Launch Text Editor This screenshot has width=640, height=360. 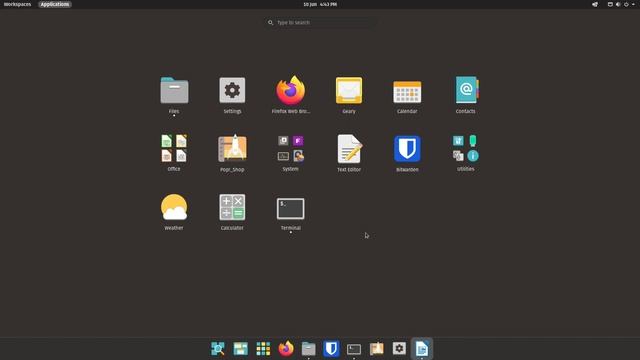[x=349, y=153]
